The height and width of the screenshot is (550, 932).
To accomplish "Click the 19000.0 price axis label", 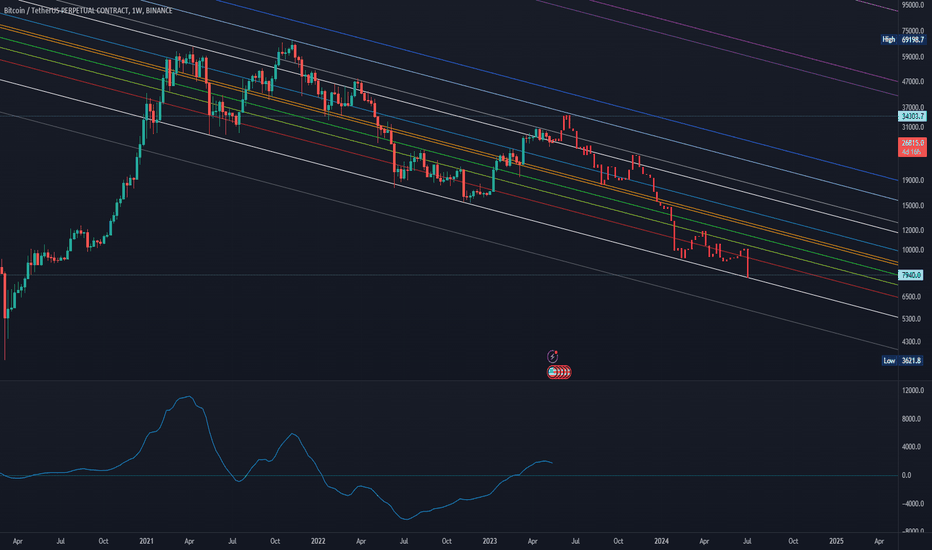I will (x=912, y=180).
